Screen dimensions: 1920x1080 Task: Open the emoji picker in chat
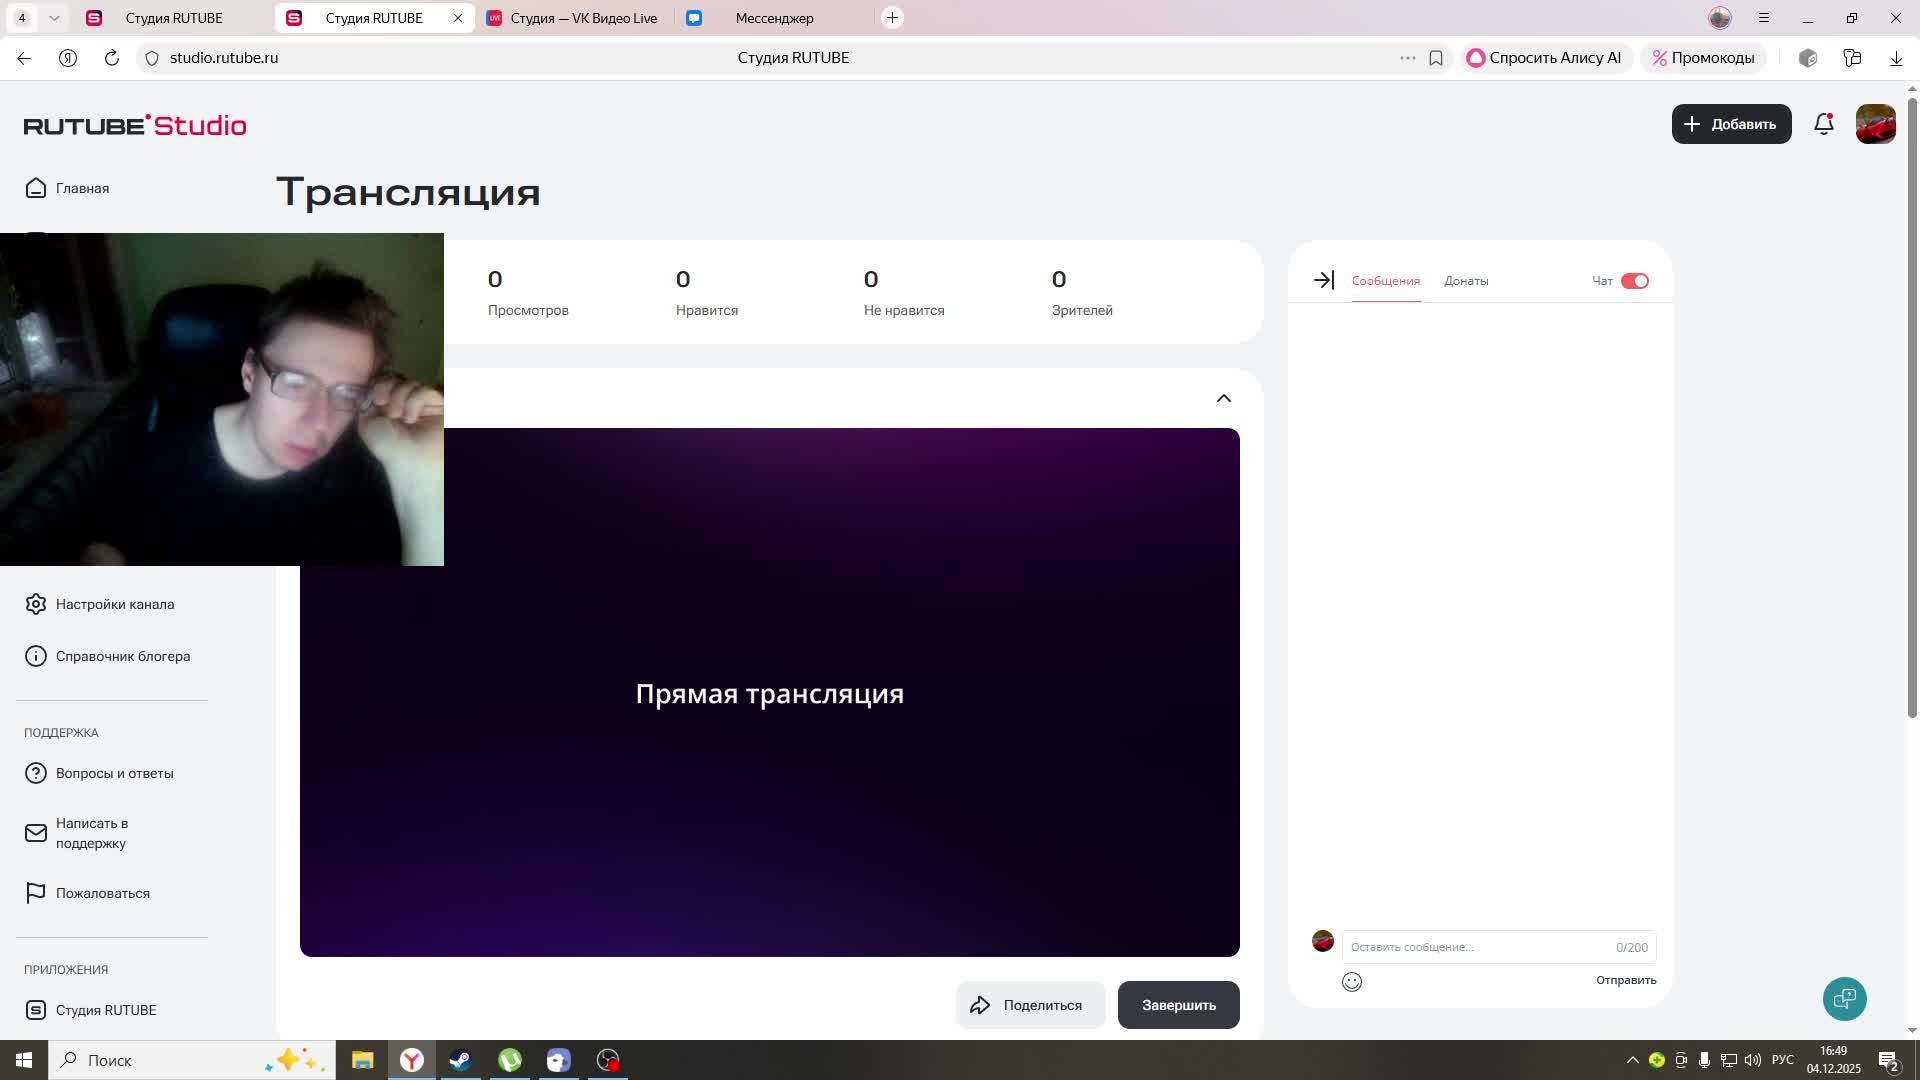pos(1352,982)
